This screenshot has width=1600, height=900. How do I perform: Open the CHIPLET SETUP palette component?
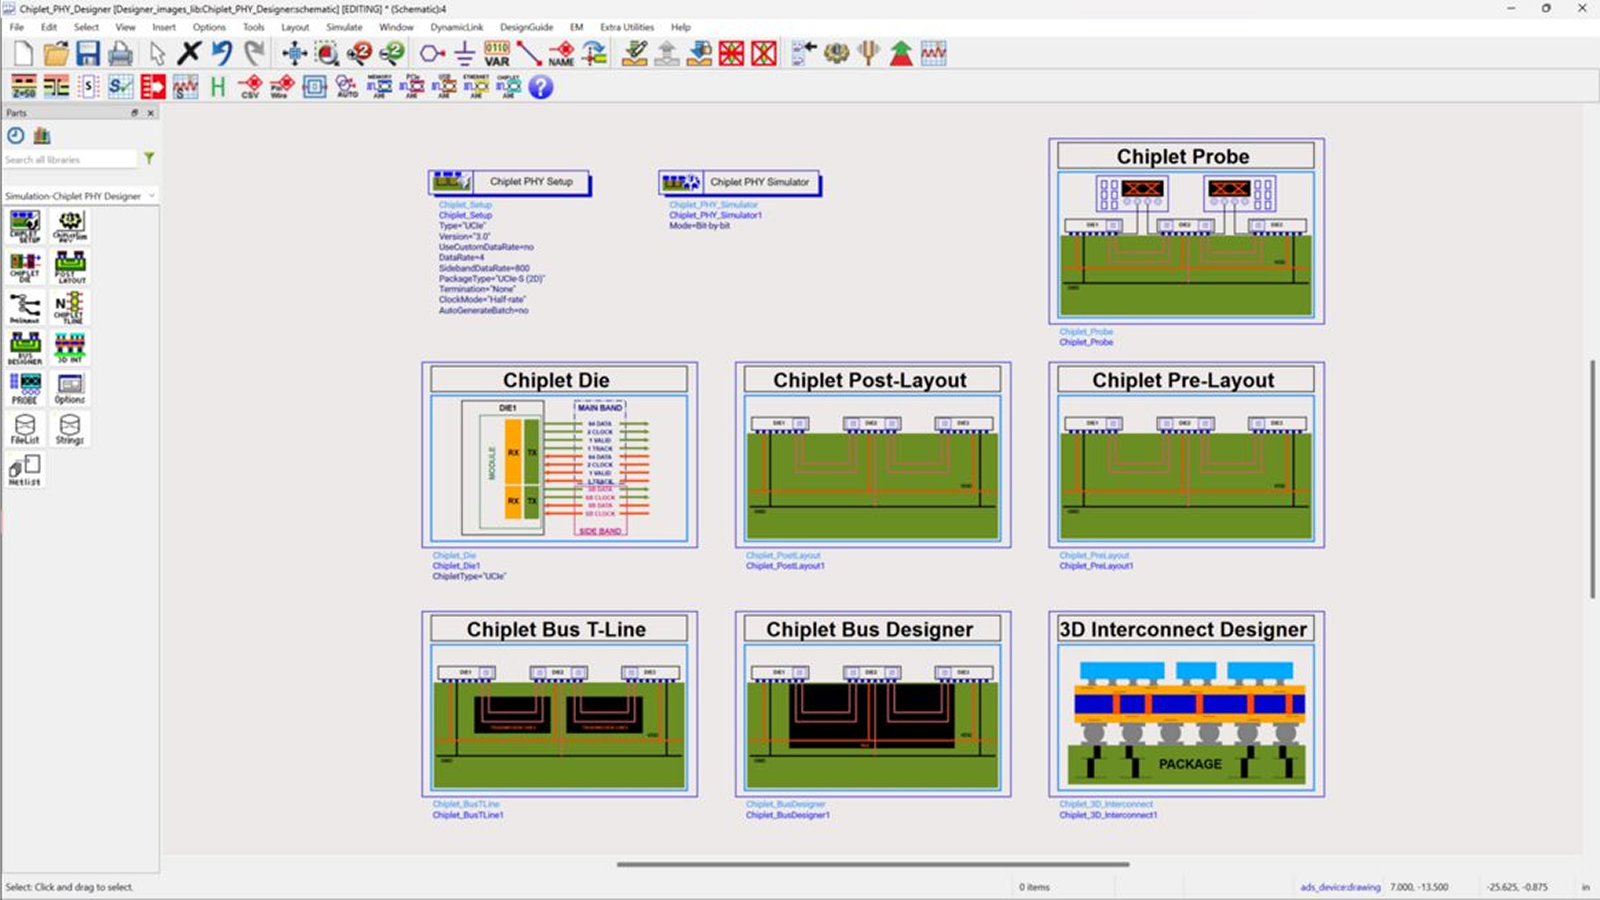25,226
